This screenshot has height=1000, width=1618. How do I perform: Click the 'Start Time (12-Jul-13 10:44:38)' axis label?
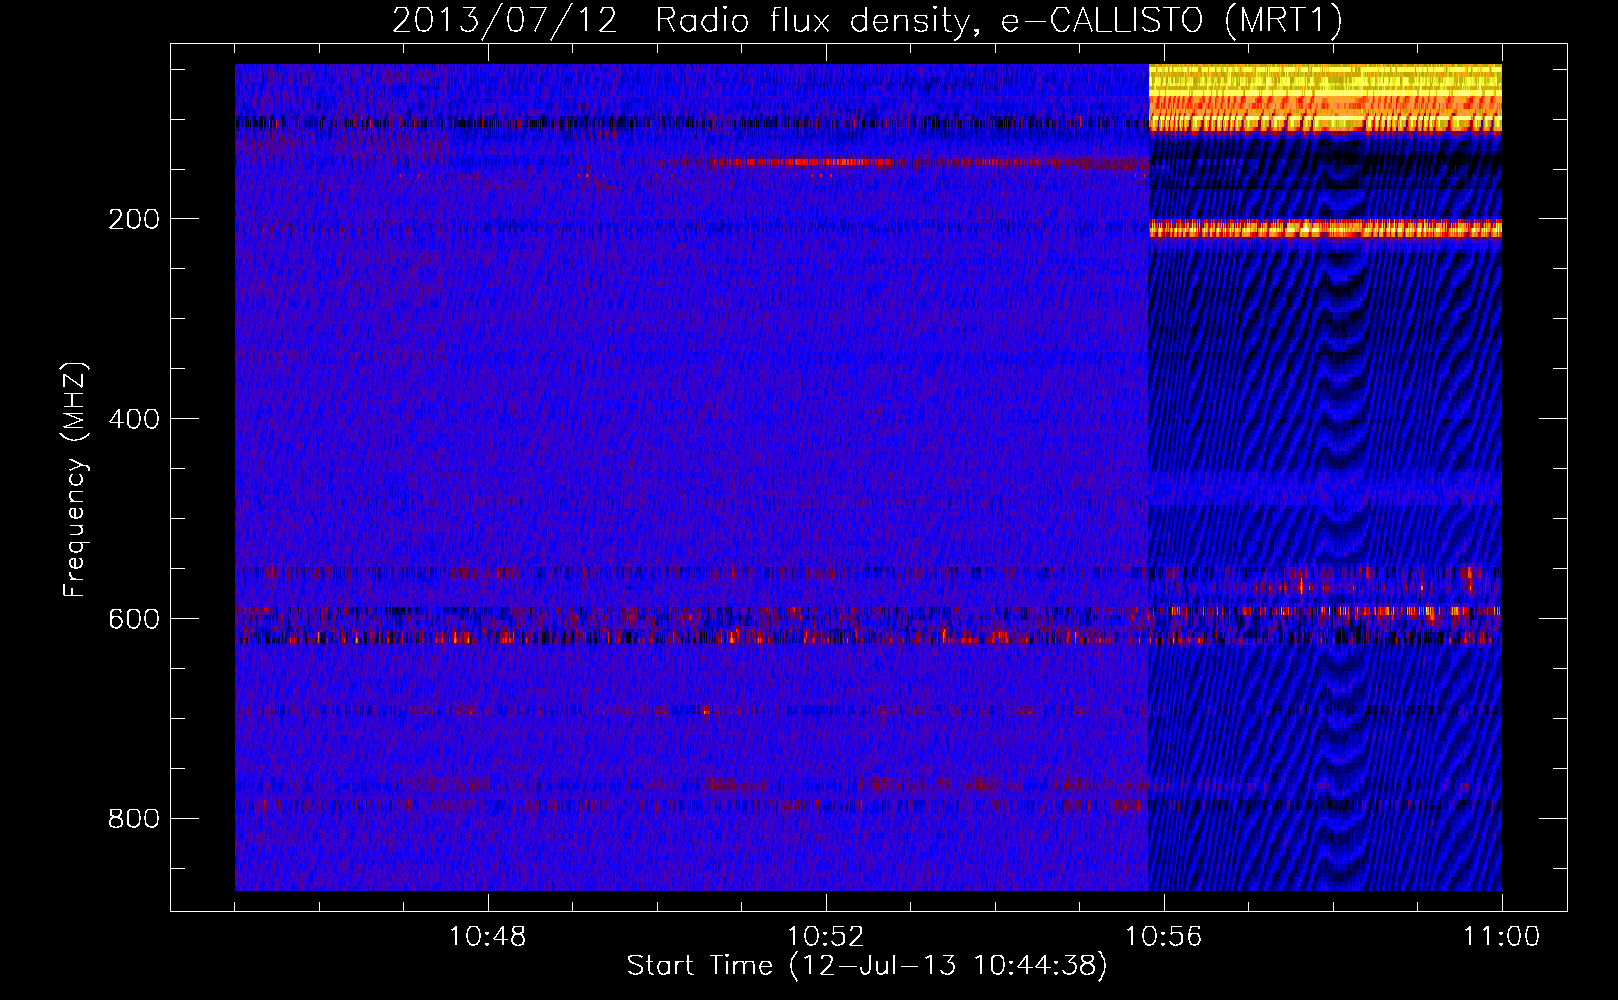click(x=867, y=966)
